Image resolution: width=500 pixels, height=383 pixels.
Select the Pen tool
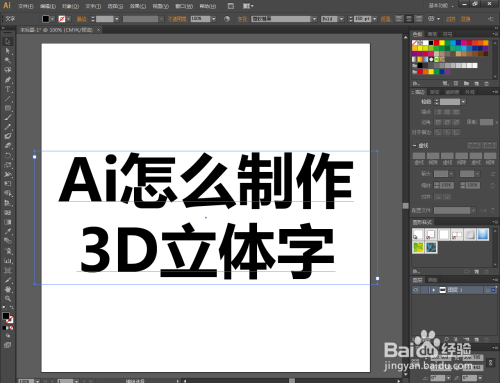(8, 80)
